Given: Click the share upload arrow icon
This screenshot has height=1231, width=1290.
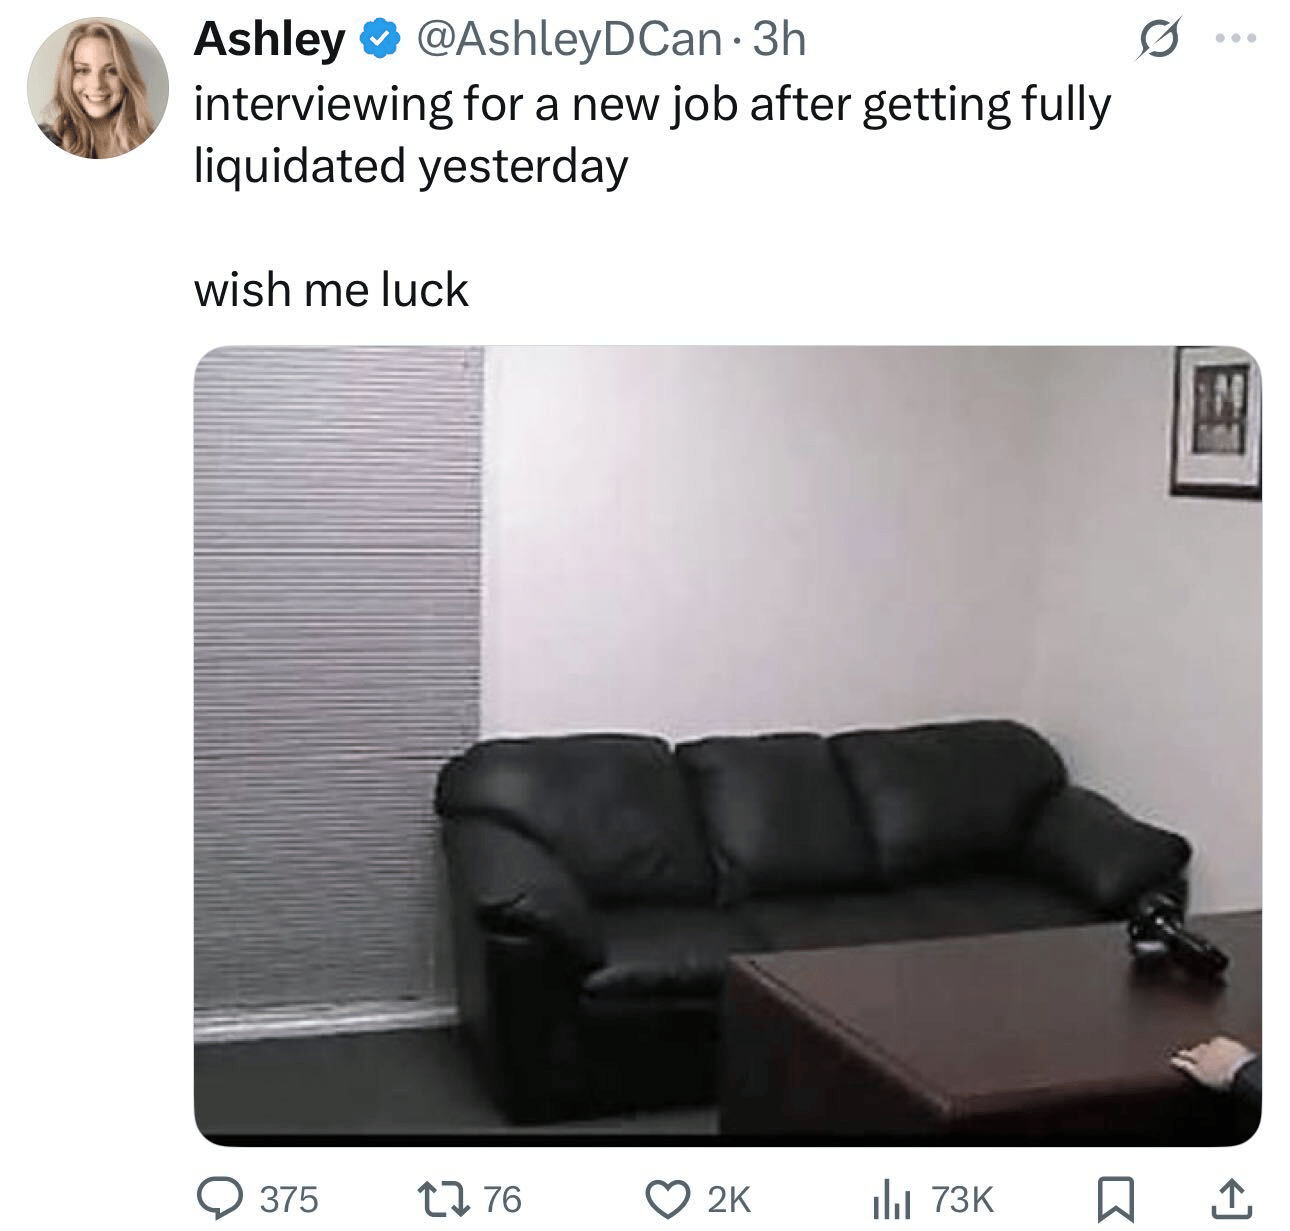Looking at the screenshot, I should tap(1232, 1196).
